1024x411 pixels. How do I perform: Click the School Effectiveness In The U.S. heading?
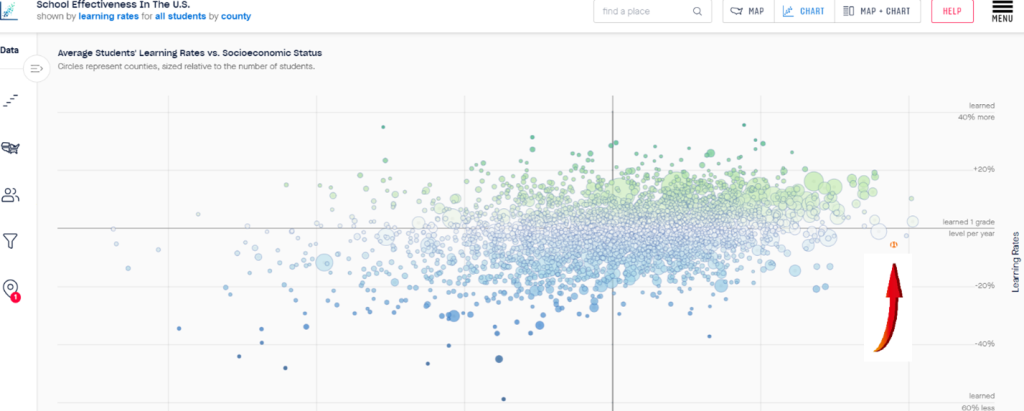(x=112, y=4)
